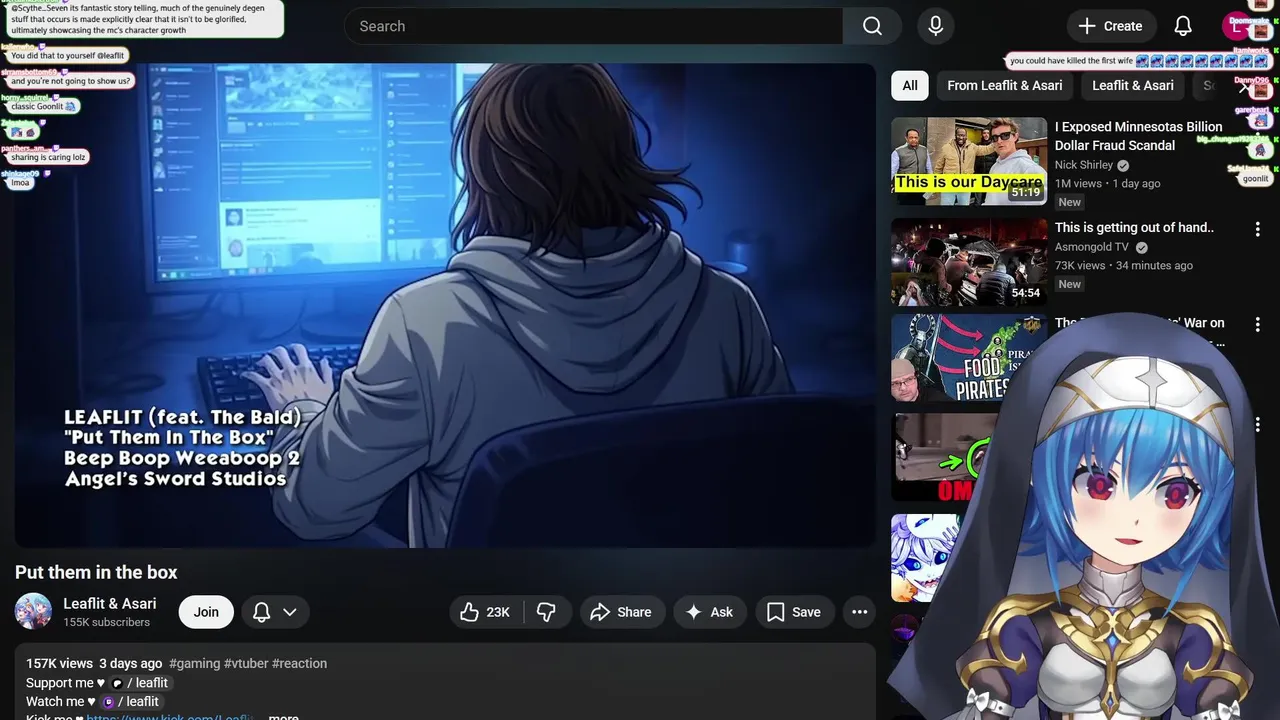Open options menu for Asmongold video
This screenshot has height=720, width=1280.
pos(1257,229)
